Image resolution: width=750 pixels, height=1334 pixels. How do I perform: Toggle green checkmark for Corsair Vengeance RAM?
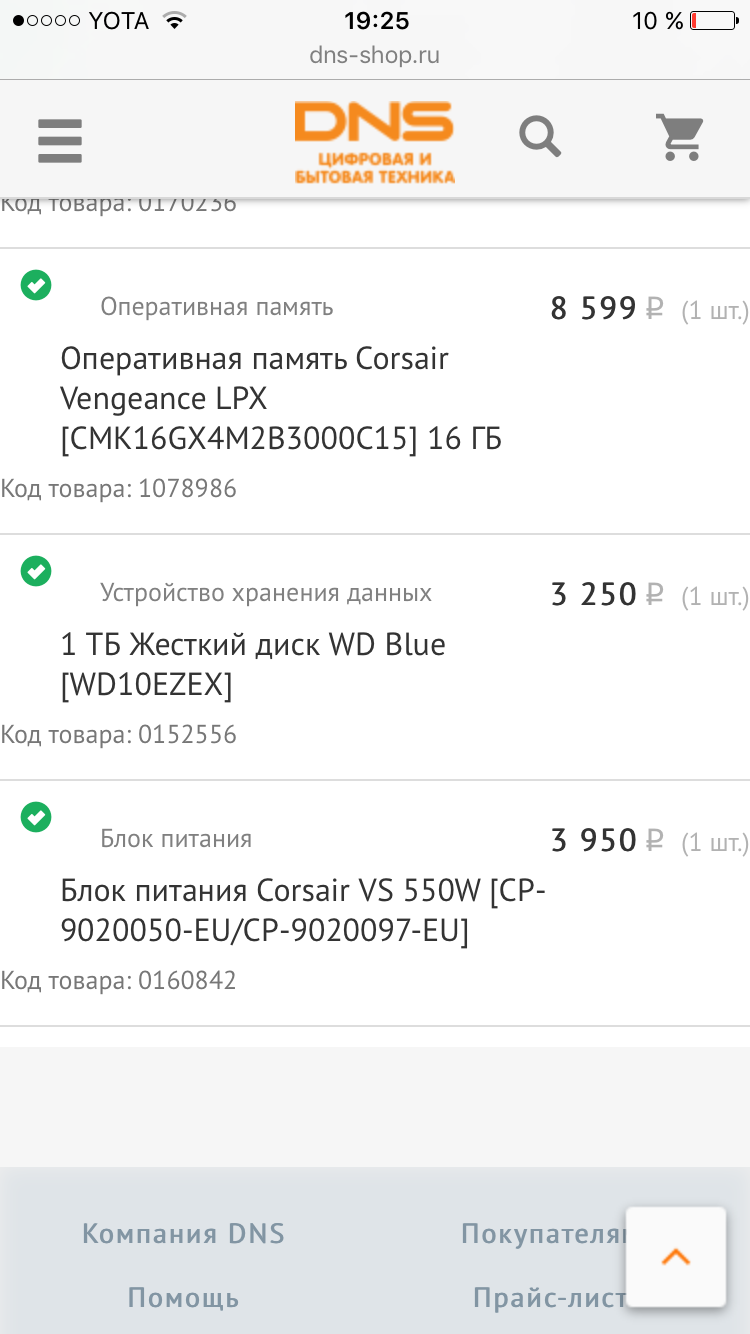(36, 286)
